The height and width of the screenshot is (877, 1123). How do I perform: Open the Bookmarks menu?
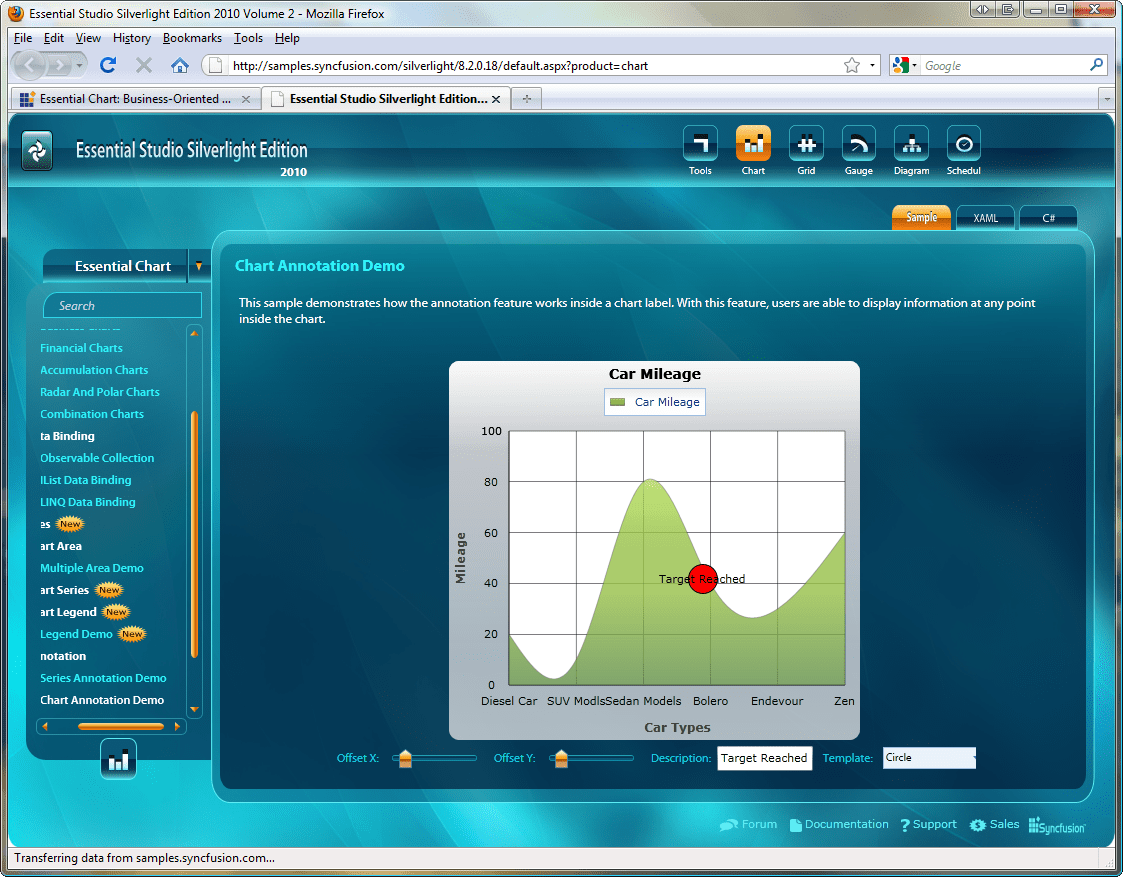tap(191, 38)
